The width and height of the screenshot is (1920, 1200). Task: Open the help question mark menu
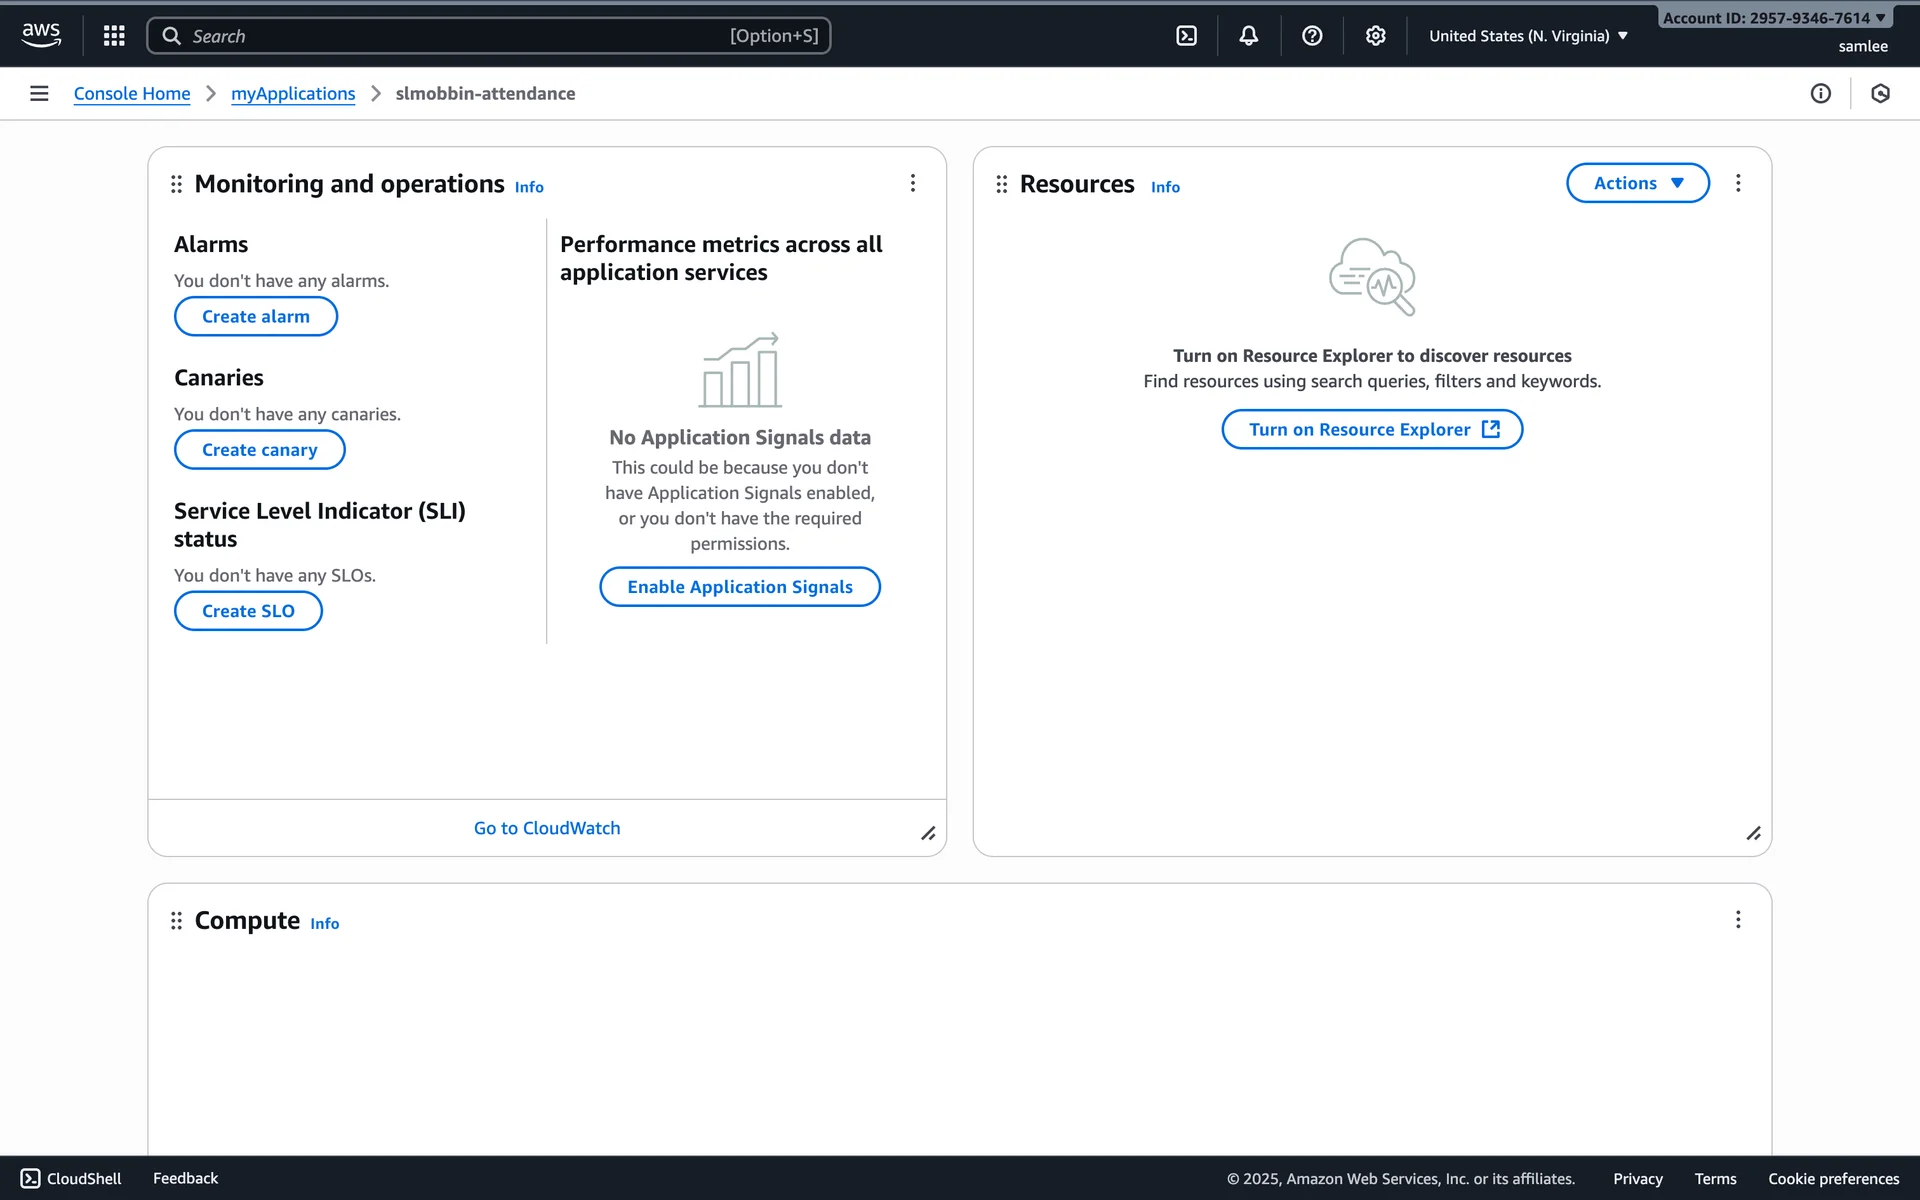1312,36
